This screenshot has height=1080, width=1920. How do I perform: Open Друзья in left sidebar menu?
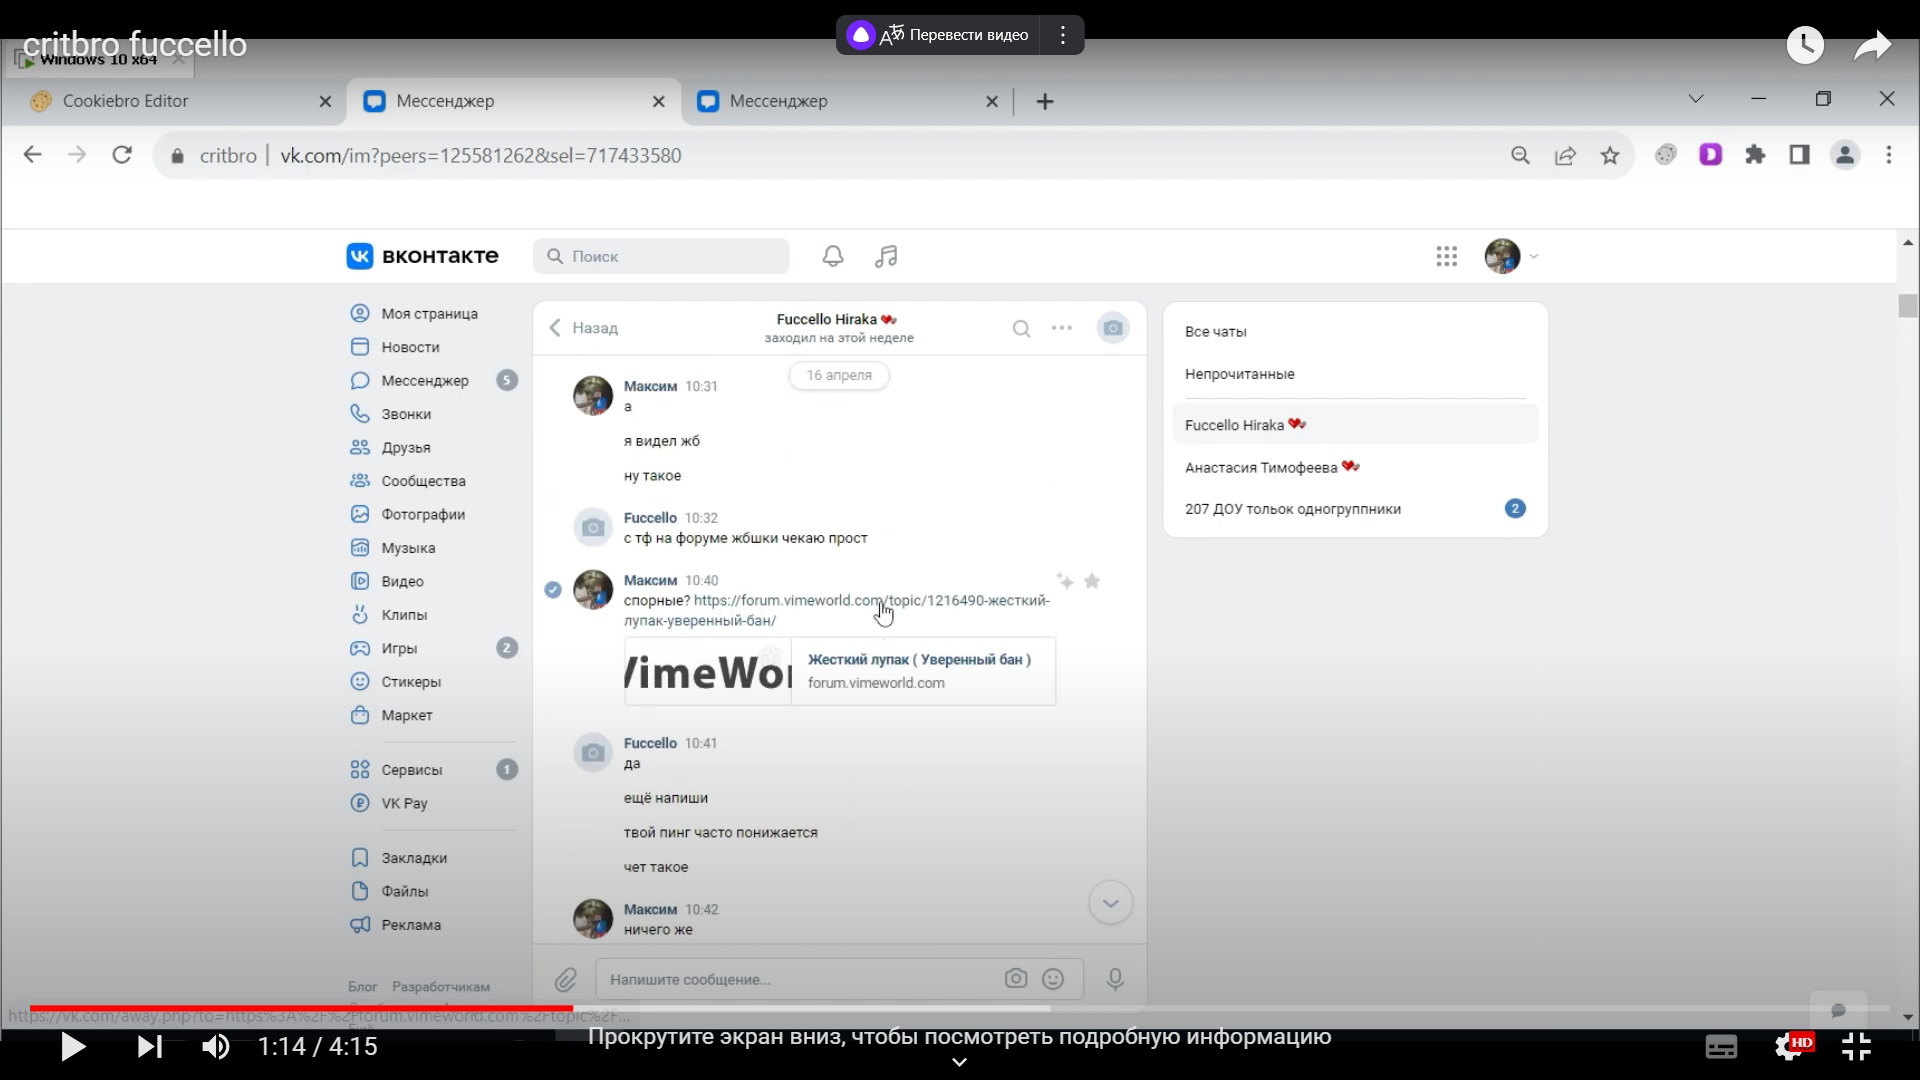405,447
